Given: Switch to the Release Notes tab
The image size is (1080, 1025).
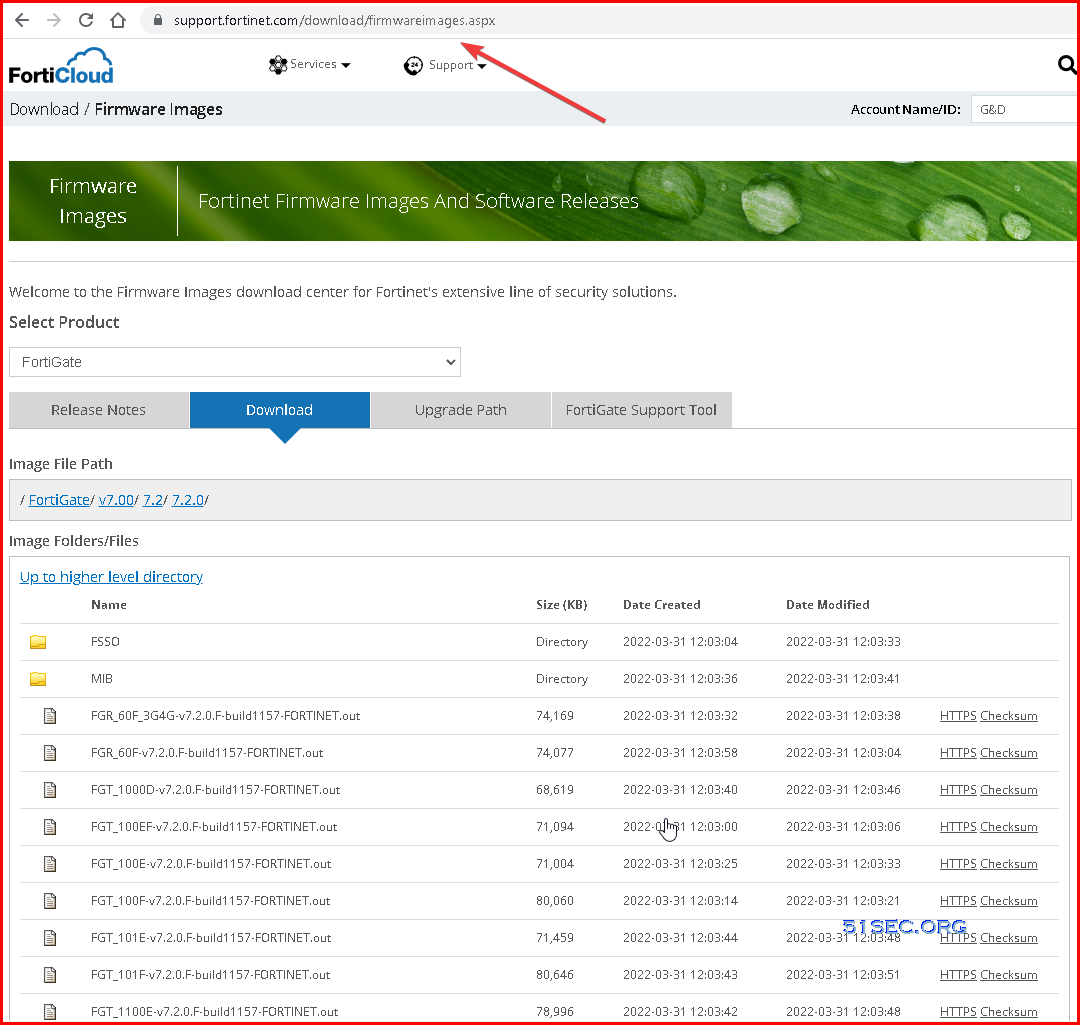Looking at the screenshot, I should 98,410.
